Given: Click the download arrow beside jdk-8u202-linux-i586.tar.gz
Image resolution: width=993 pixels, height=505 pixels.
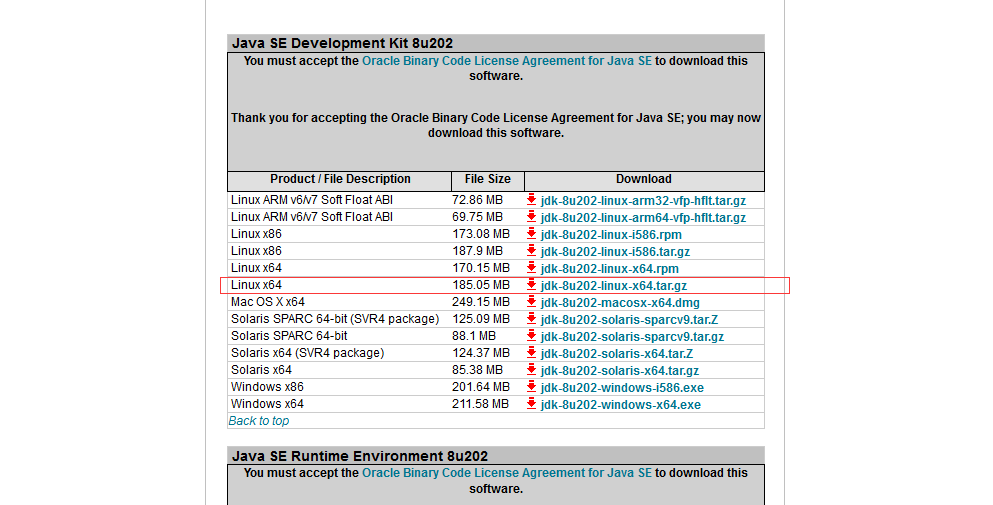Looking at the screenshot, I should [531, 251].
